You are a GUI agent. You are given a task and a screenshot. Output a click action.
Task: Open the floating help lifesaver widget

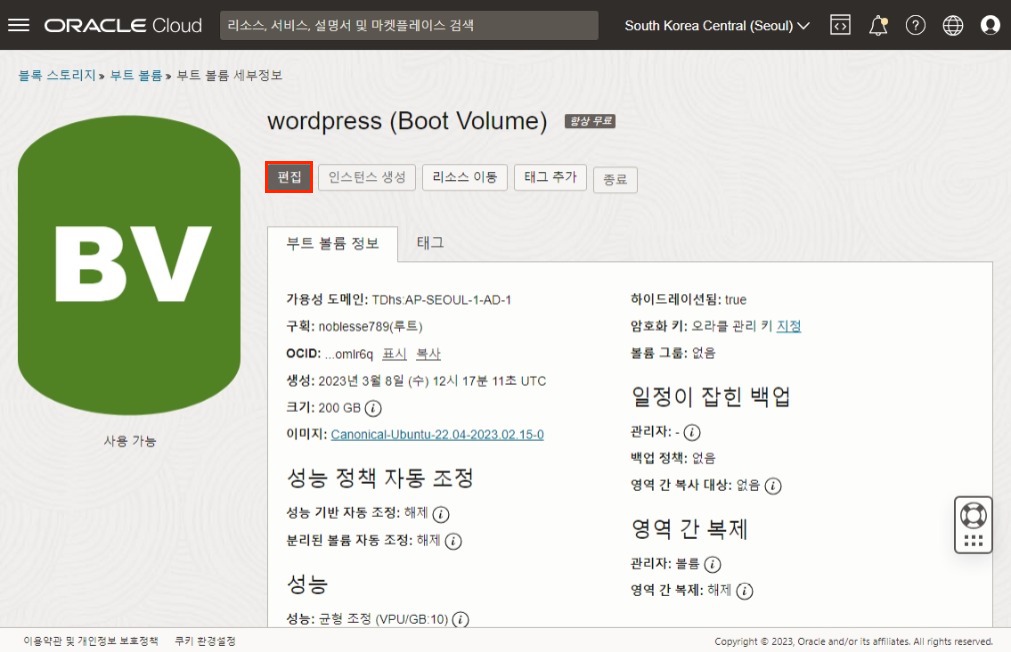pyautogui.click(x=973, y=525)
